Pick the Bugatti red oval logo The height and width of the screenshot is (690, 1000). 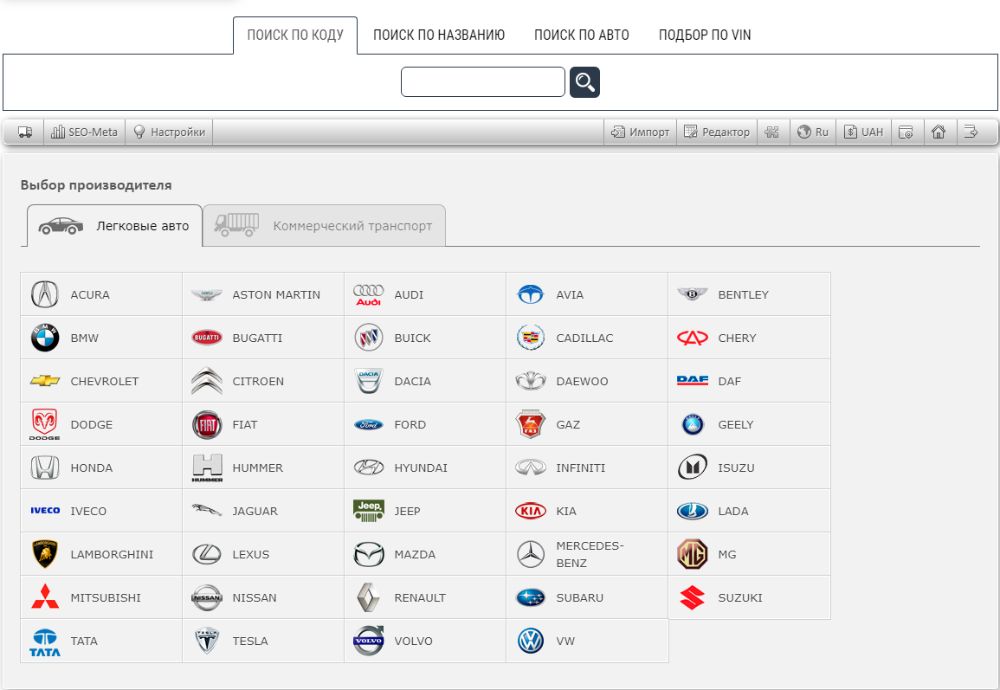pyautogui.click(x=207, y=337)
